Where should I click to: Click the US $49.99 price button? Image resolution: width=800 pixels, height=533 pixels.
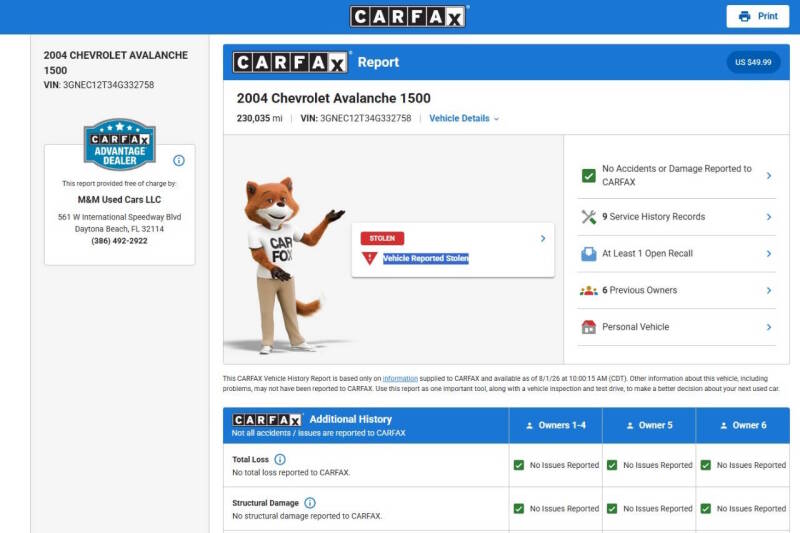point(753,62)
